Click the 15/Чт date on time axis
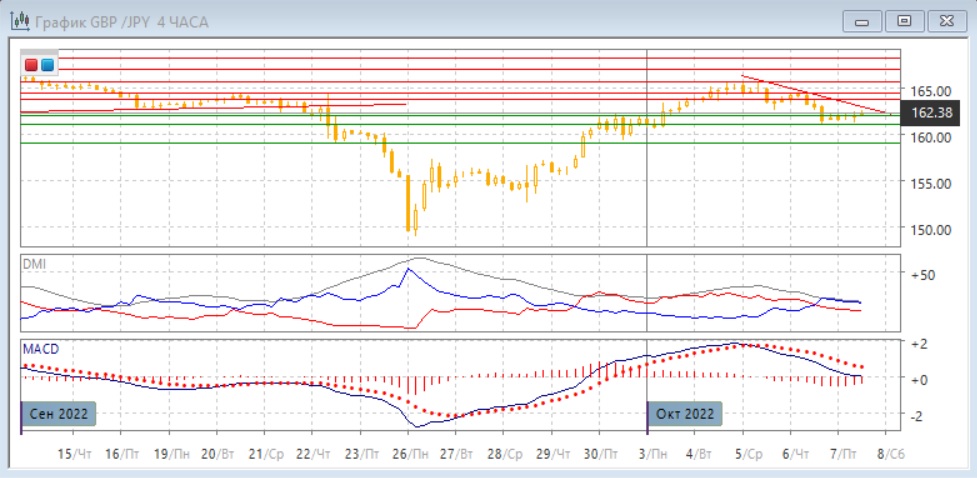Screen dimensions: 977x478 click(73, 453)
